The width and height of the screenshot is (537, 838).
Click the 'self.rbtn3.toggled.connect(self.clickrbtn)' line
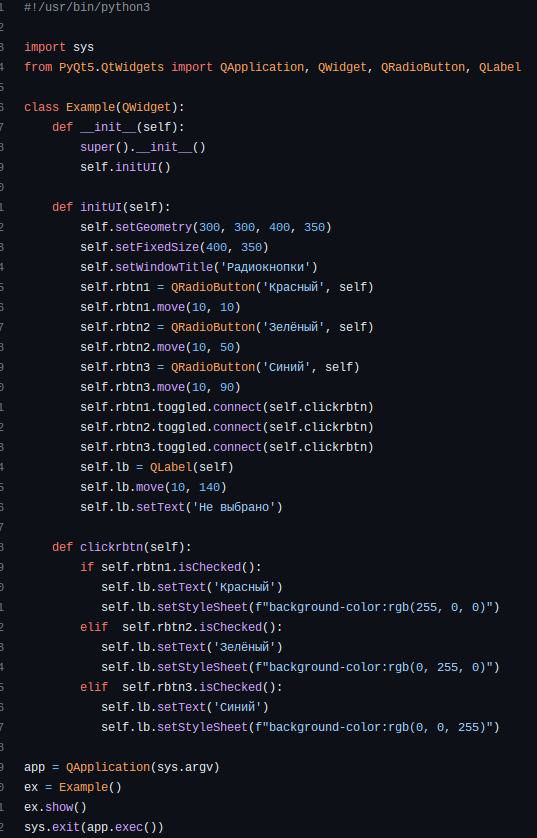click(227, 447)
